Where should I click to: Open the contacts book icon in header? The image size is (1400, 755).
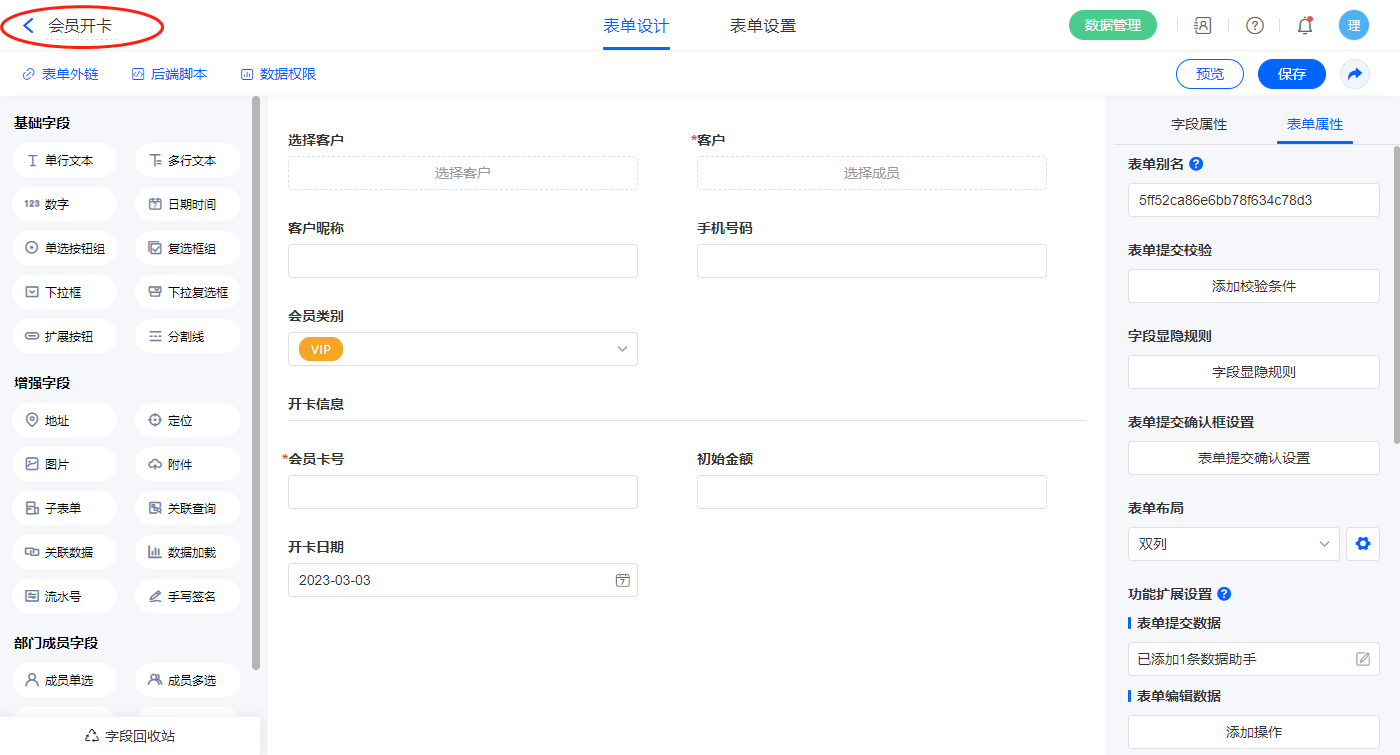(x=1203, y=26)
